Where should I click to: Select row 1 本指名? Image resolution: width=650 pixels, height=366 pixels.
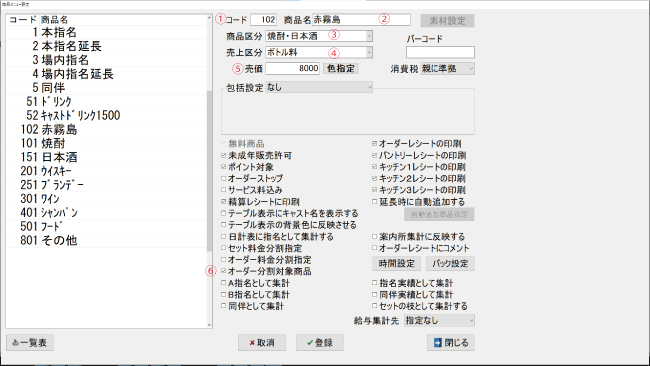[x=106, y=32]
